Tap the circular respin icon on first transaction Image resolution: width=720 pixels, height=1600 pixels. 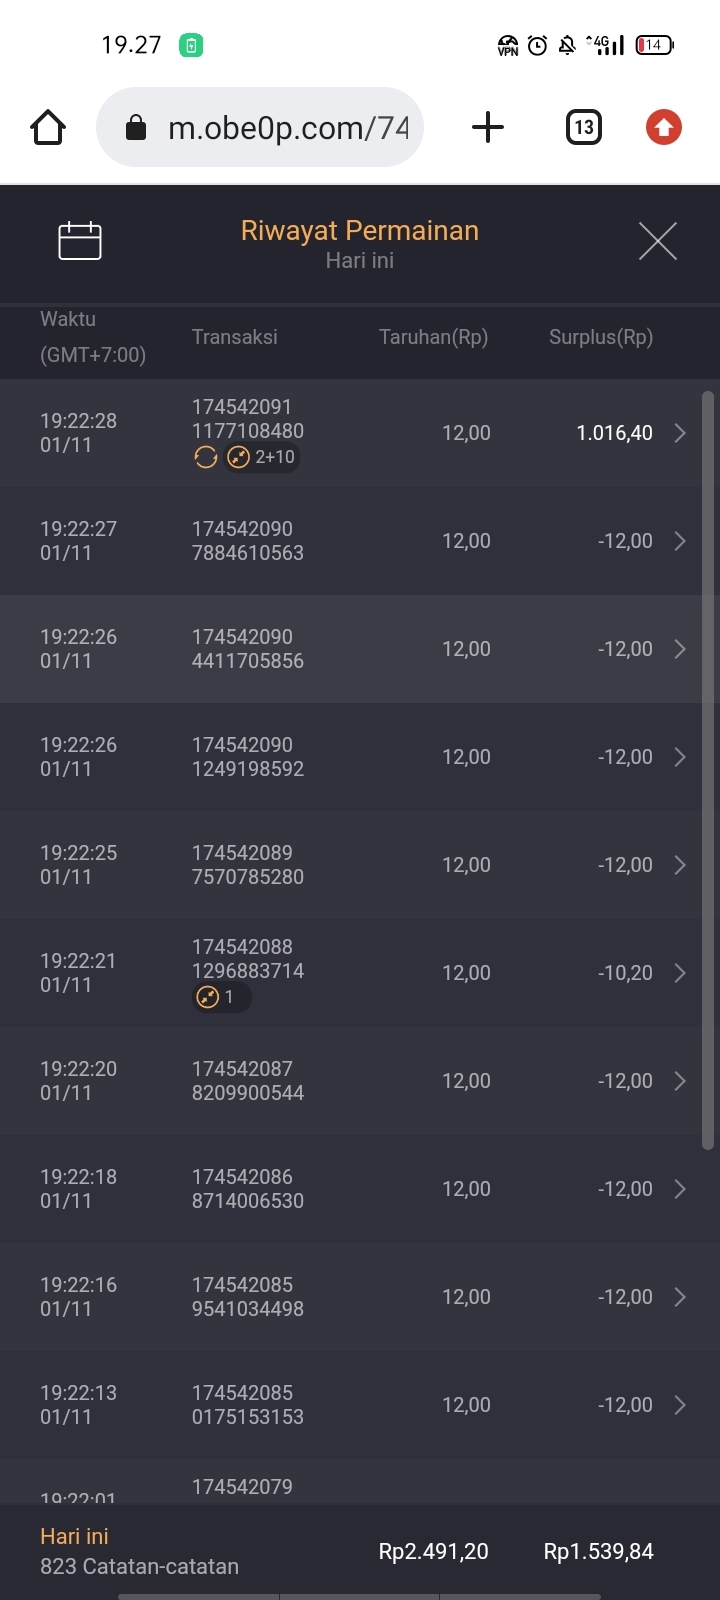tap(206, 458)
